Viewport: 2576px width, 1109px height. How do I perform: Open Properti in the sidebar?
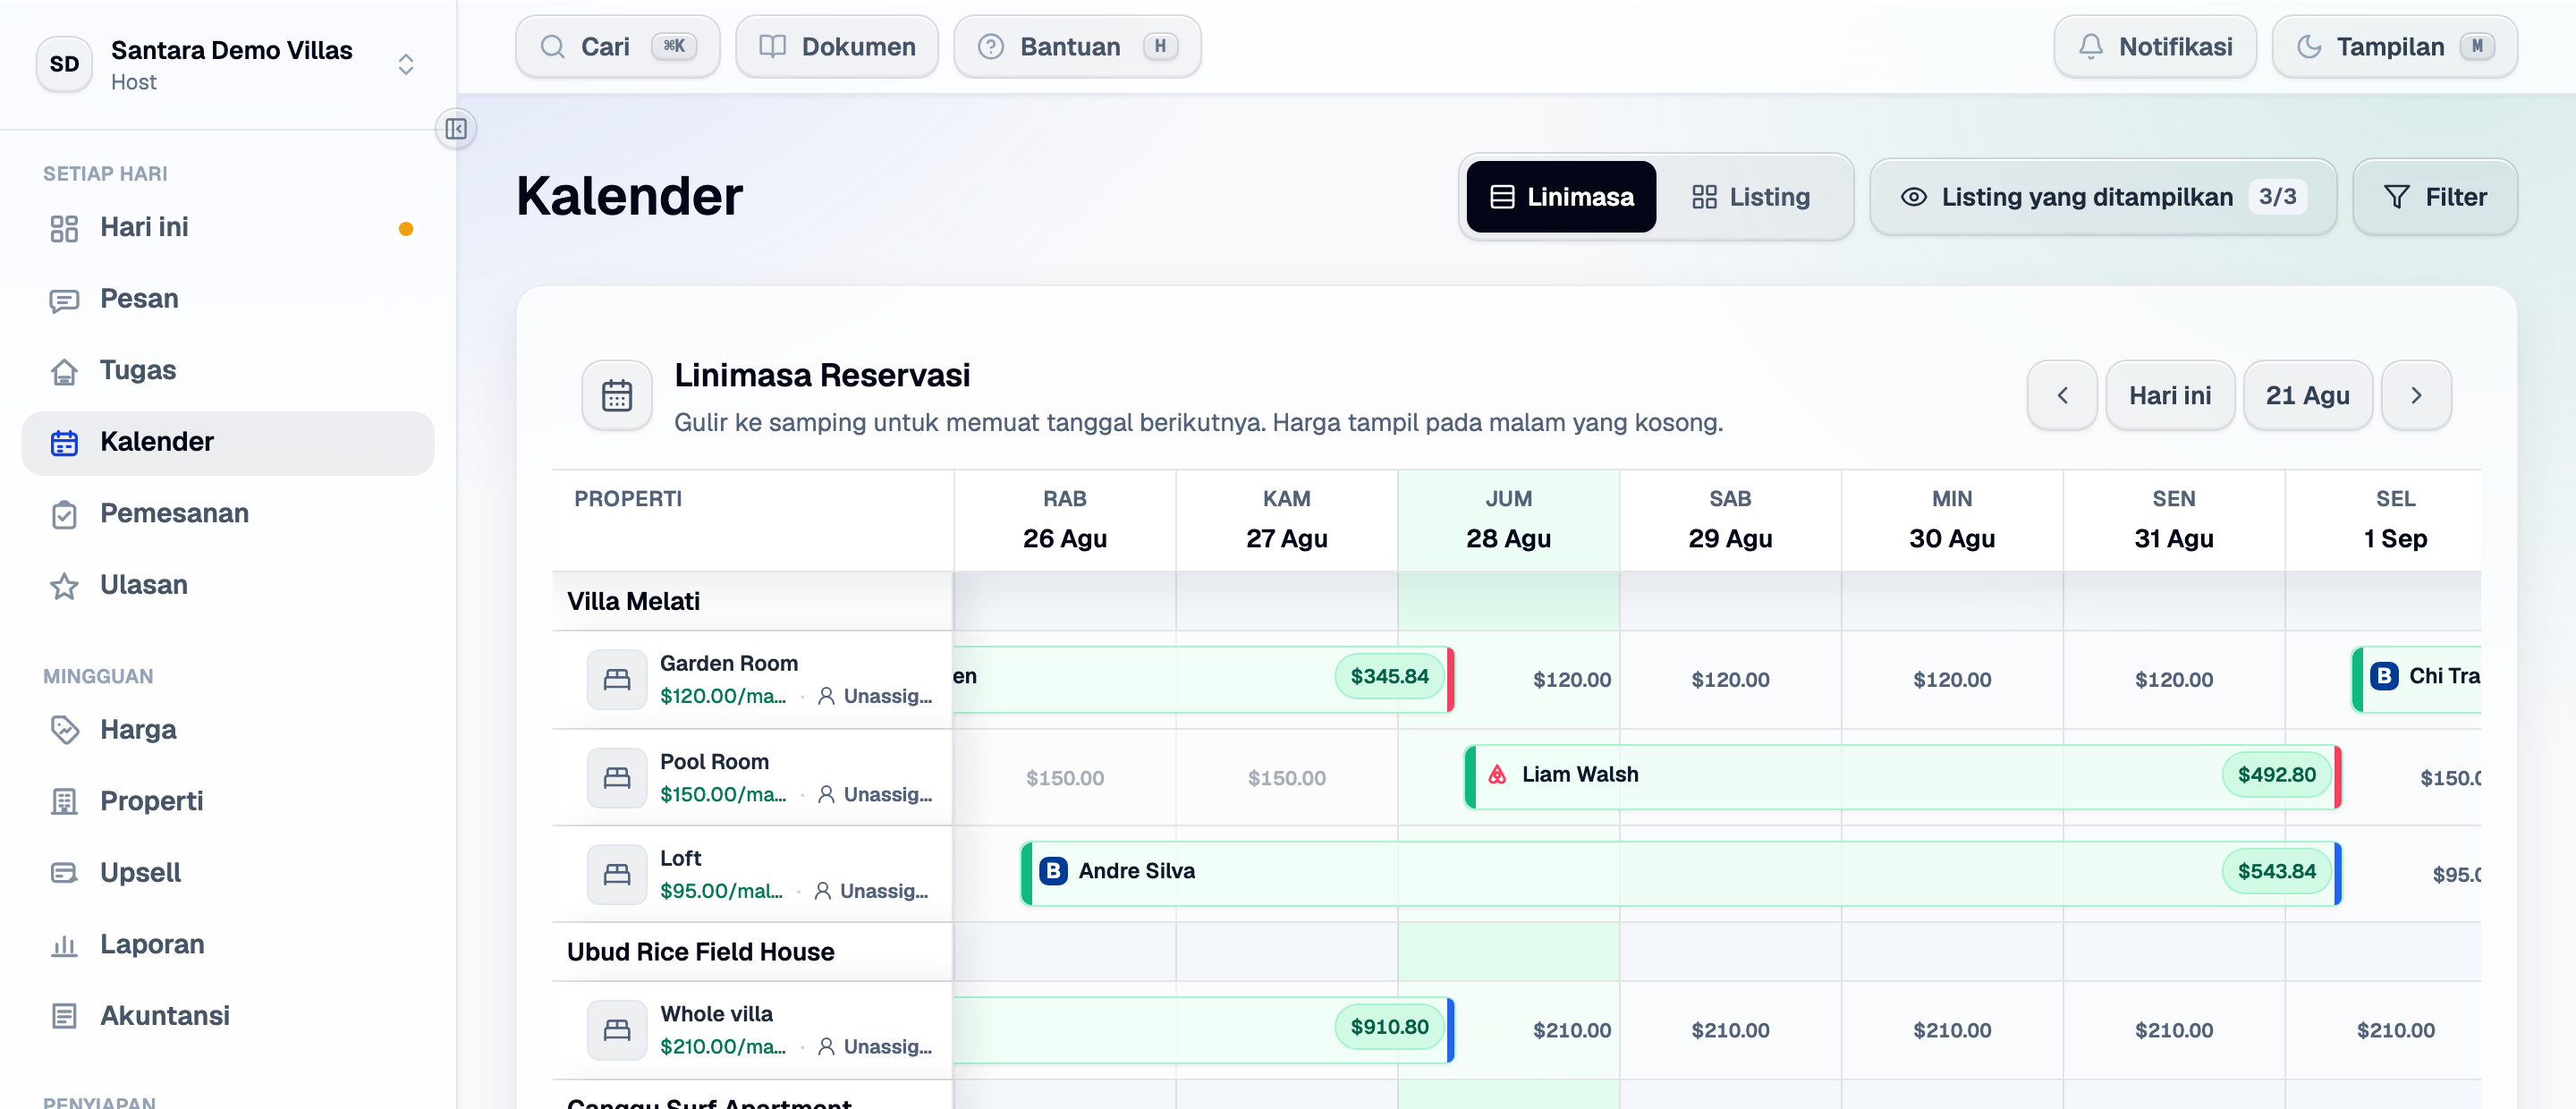(228, 802)
